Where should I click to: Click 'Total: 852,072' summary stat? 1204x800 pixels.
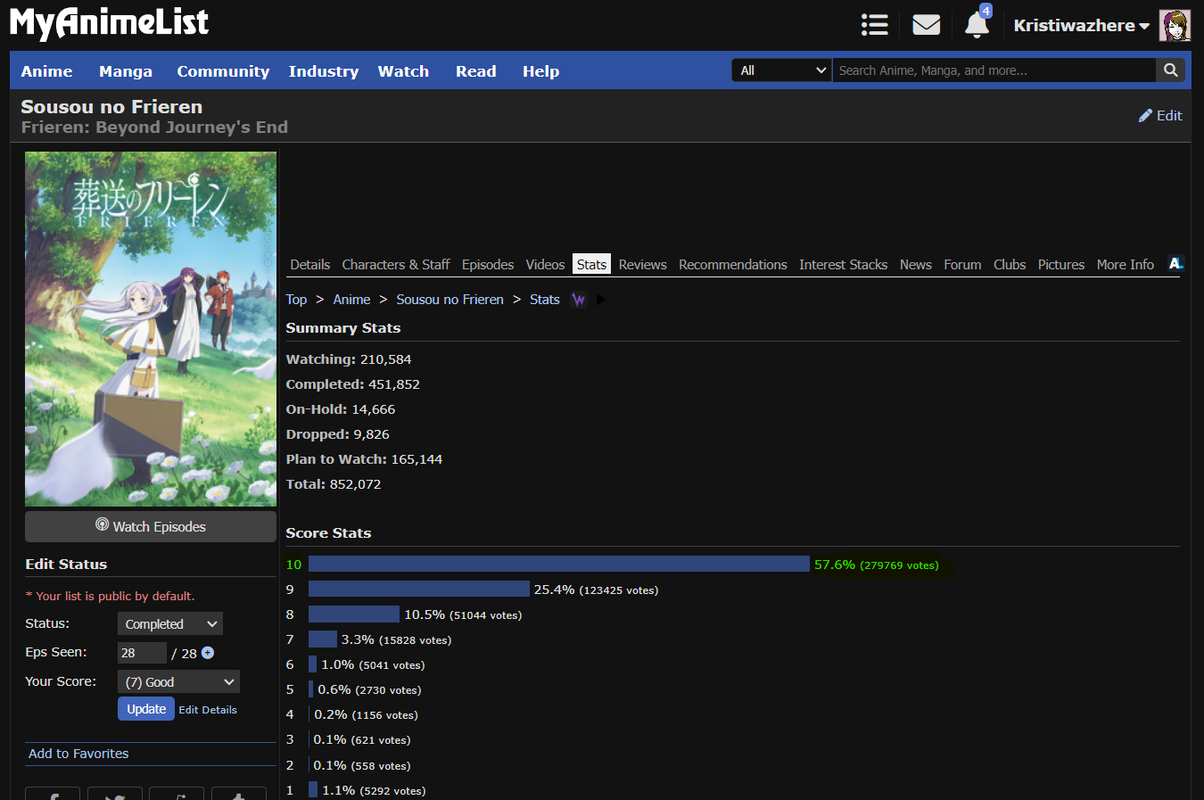coord(334,485)
